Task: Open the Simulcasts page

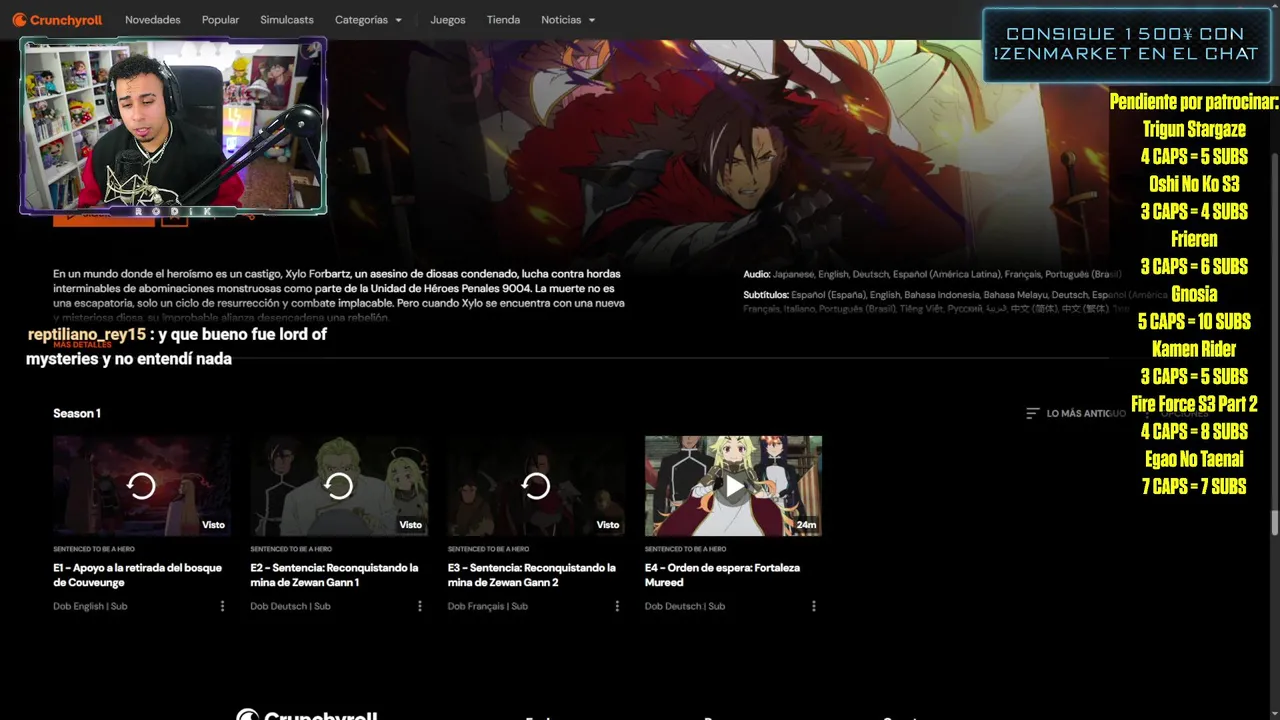Action: pos(287,20)
